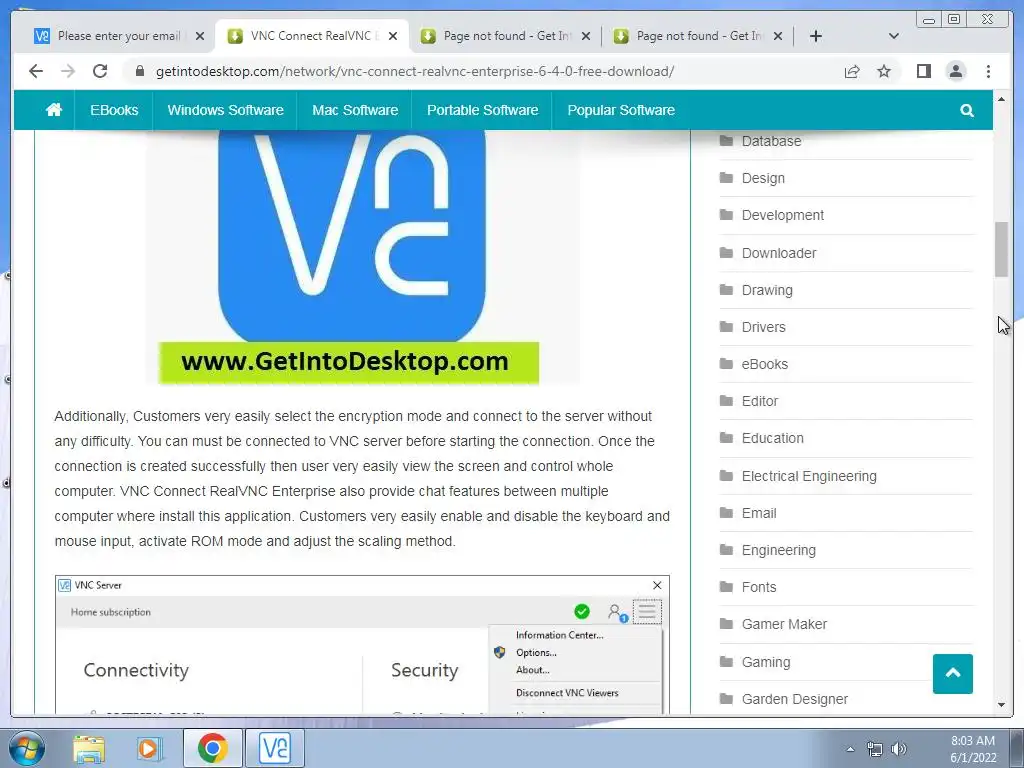Launch Windows Media Player from the taskbar
The width and height of the screenshot is (1024, 768).
[150, 748]
